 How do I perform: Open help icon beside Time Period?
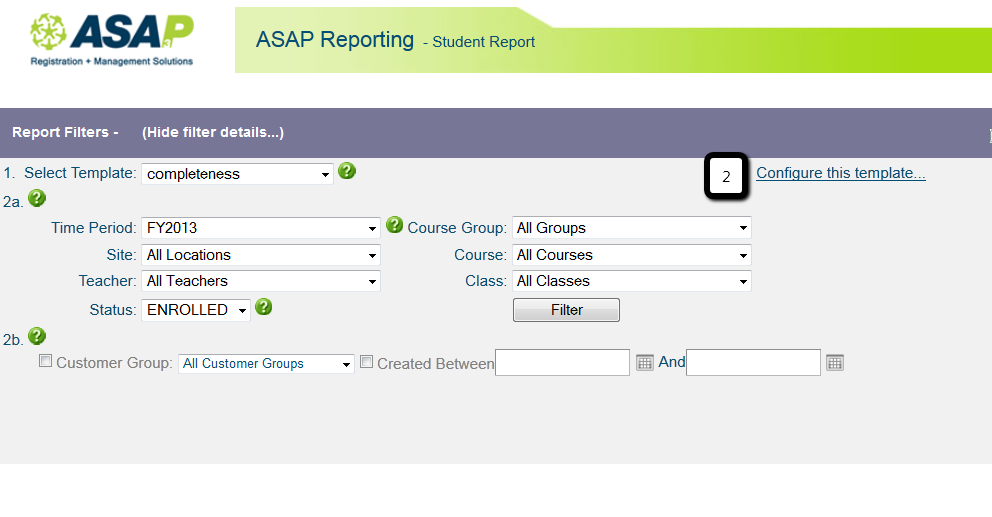point(394,225)
